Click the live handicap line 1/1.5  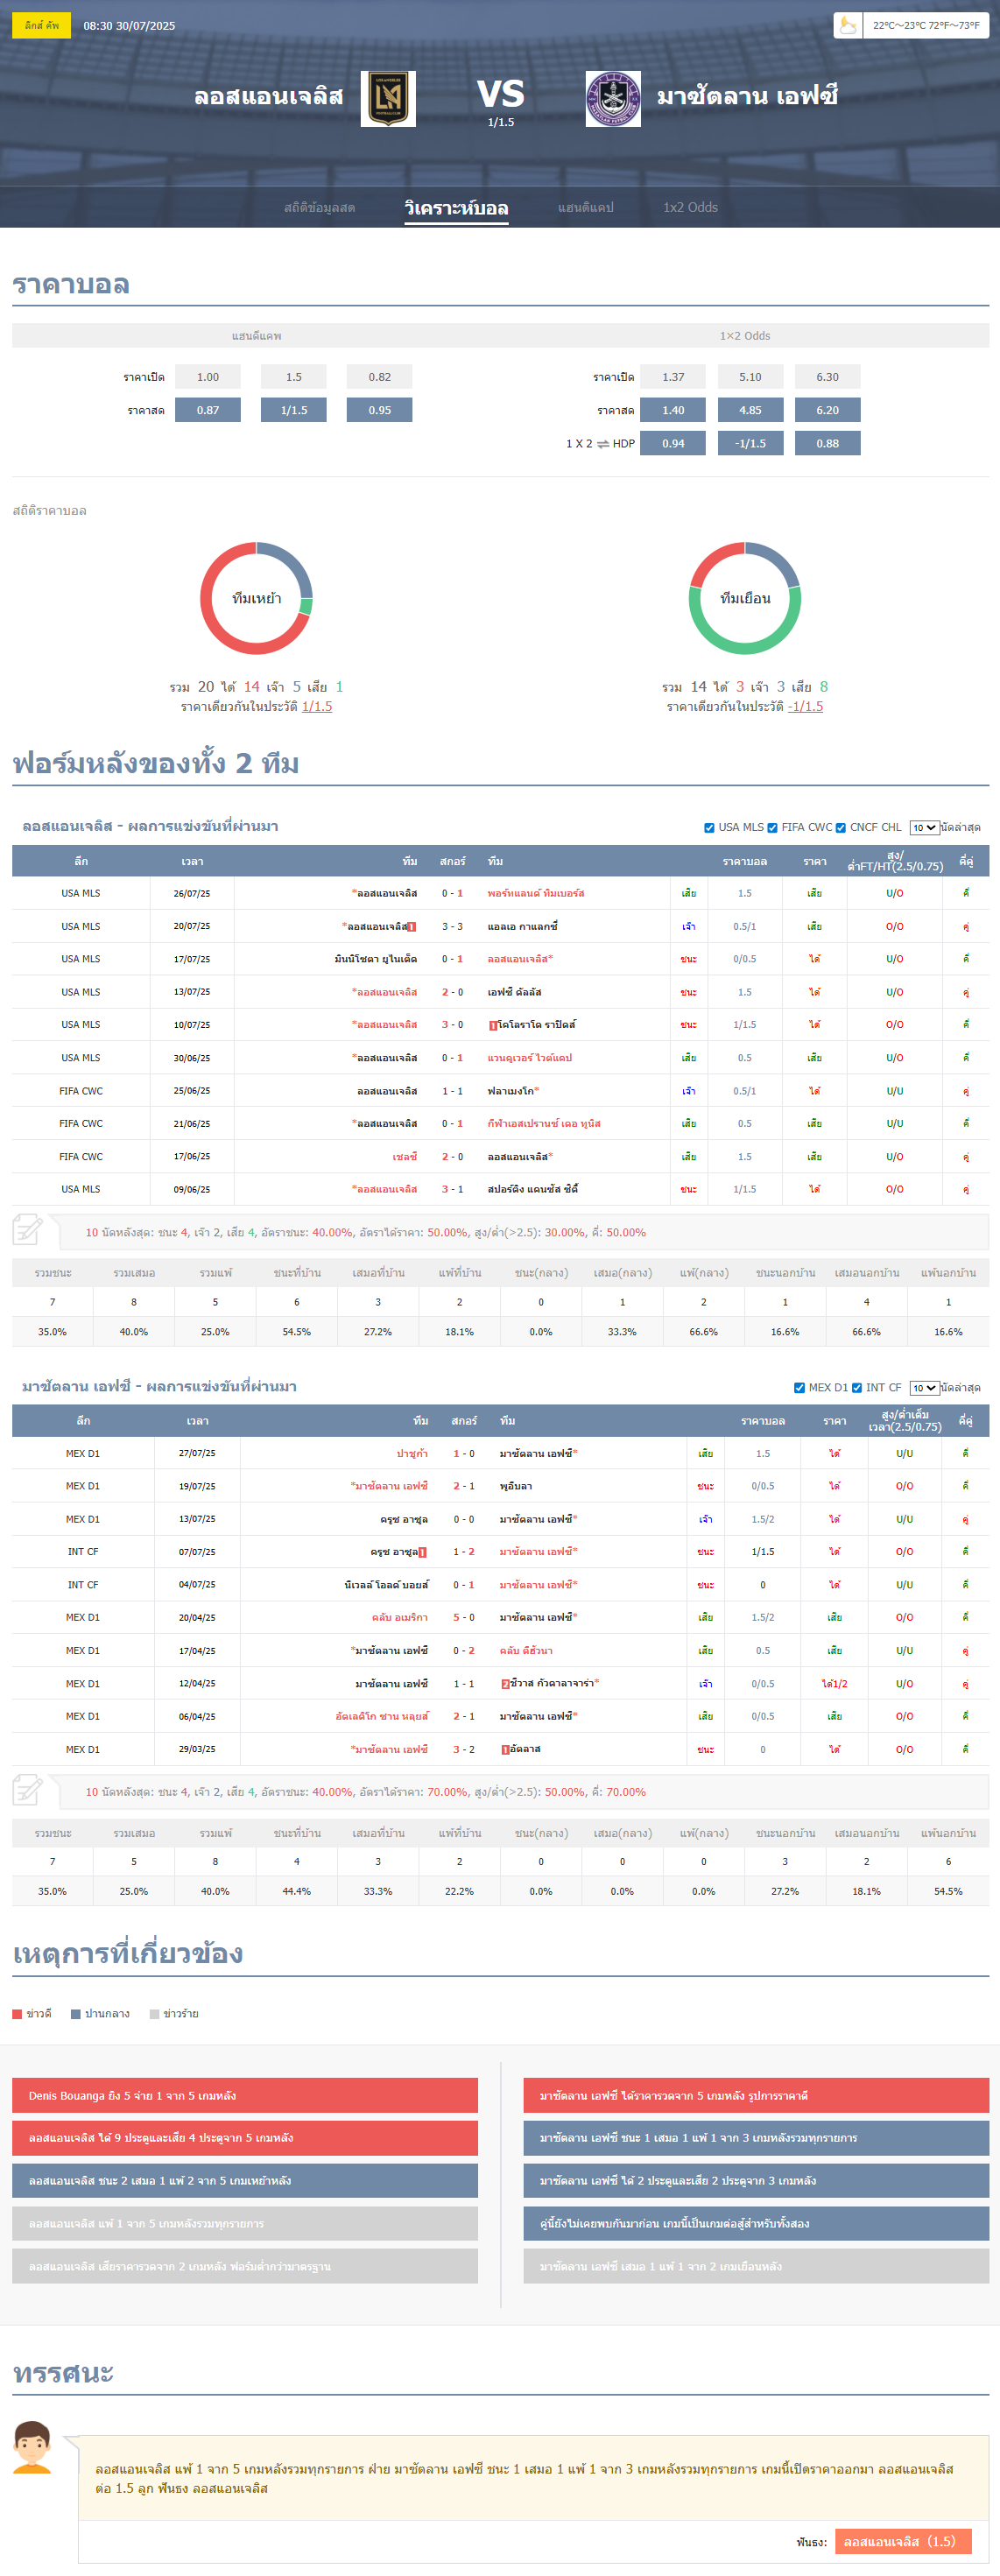tap(294, 410)
